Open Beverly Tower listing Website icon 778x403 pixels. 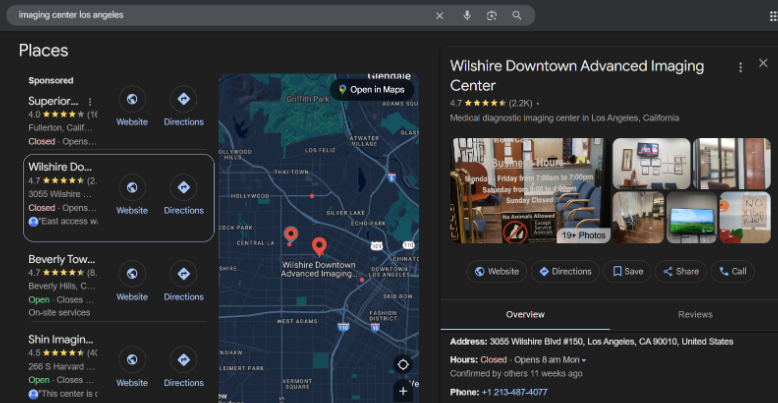(132, 273)
